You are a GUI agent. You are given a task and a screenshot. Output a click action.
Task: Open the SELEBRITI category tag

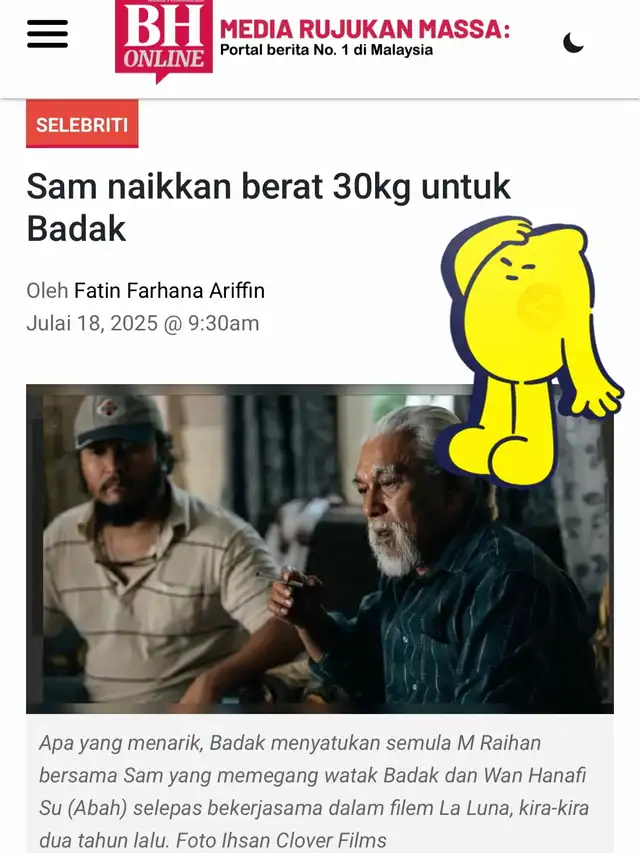click(x=82, y=124)
